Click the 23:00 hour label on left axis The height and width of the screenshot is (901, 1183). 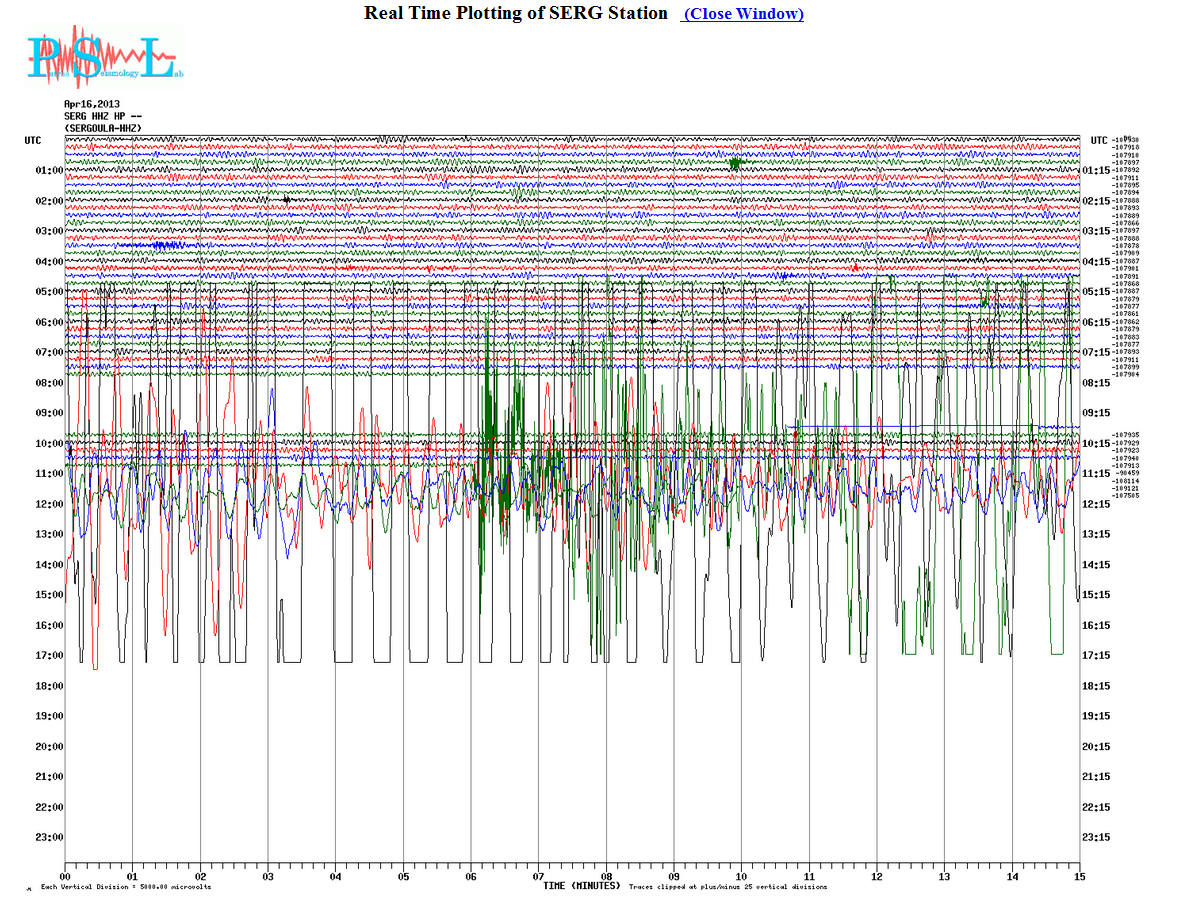click(49, 838)
